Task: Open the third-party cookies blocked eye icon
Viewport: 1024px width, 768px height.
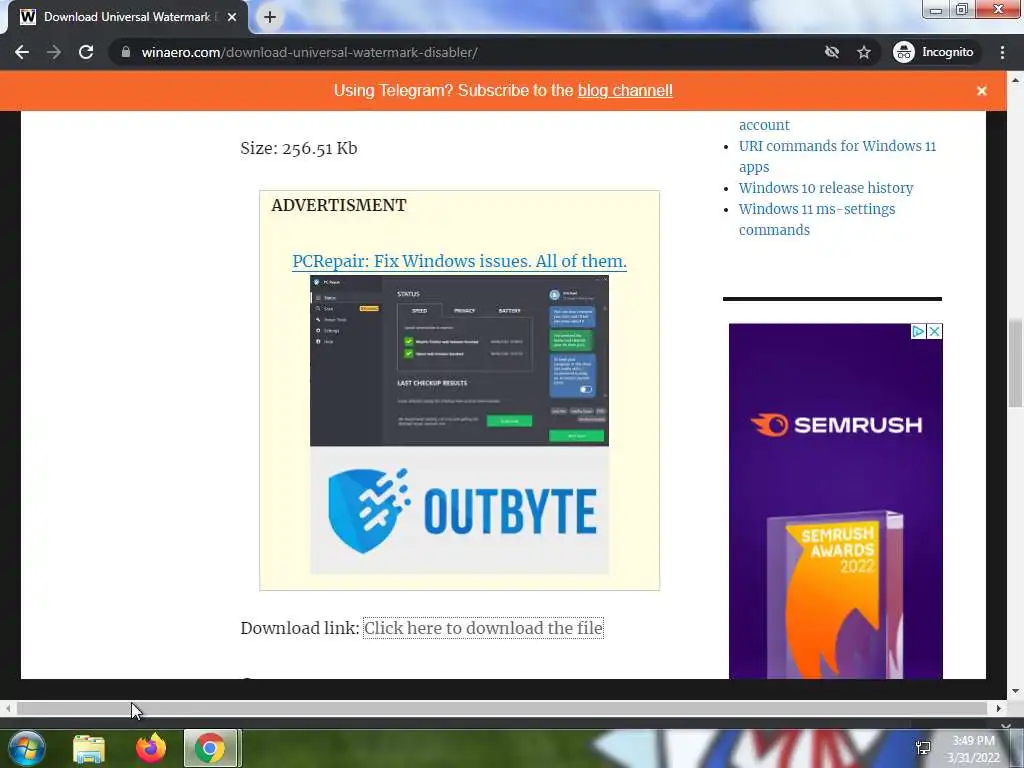Action: tap(831, 52)
